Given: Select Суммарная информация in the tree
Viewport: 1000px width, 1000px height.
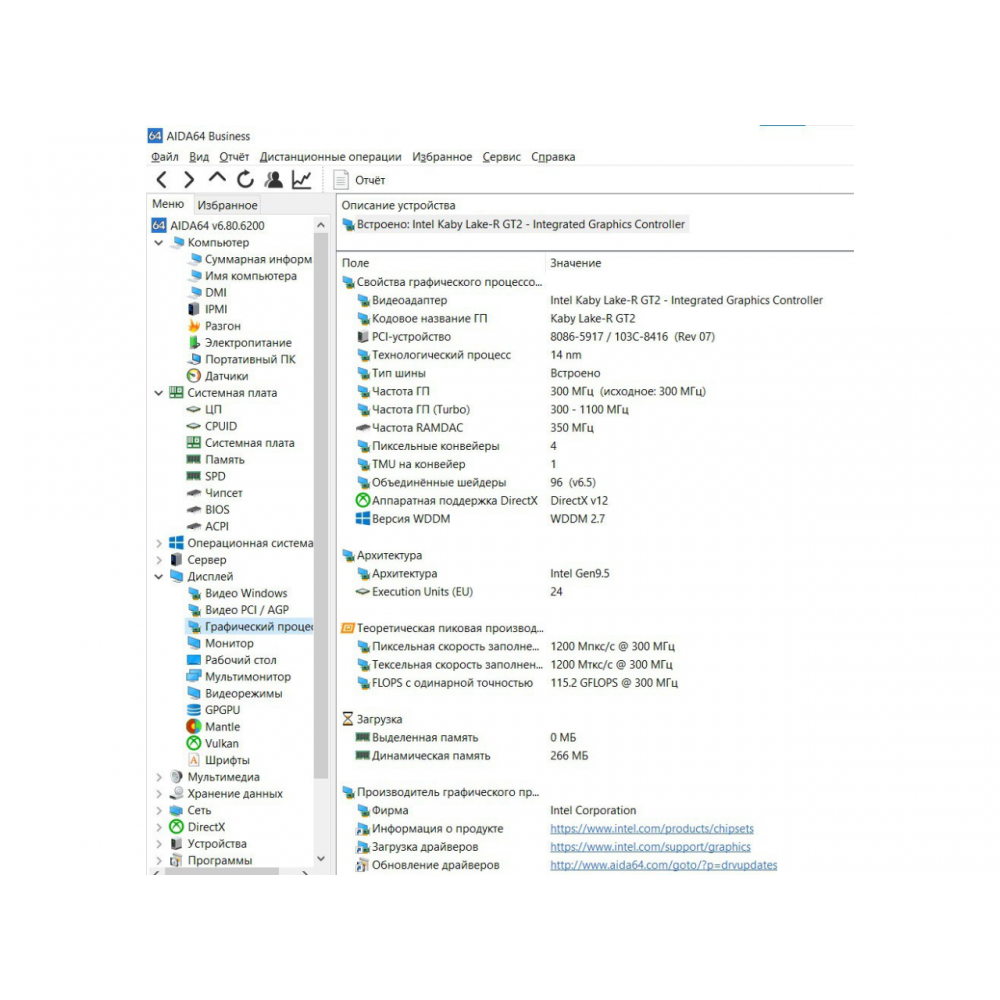Looking at the screenshot, I should pyautogui.click(x=250, y=259).
